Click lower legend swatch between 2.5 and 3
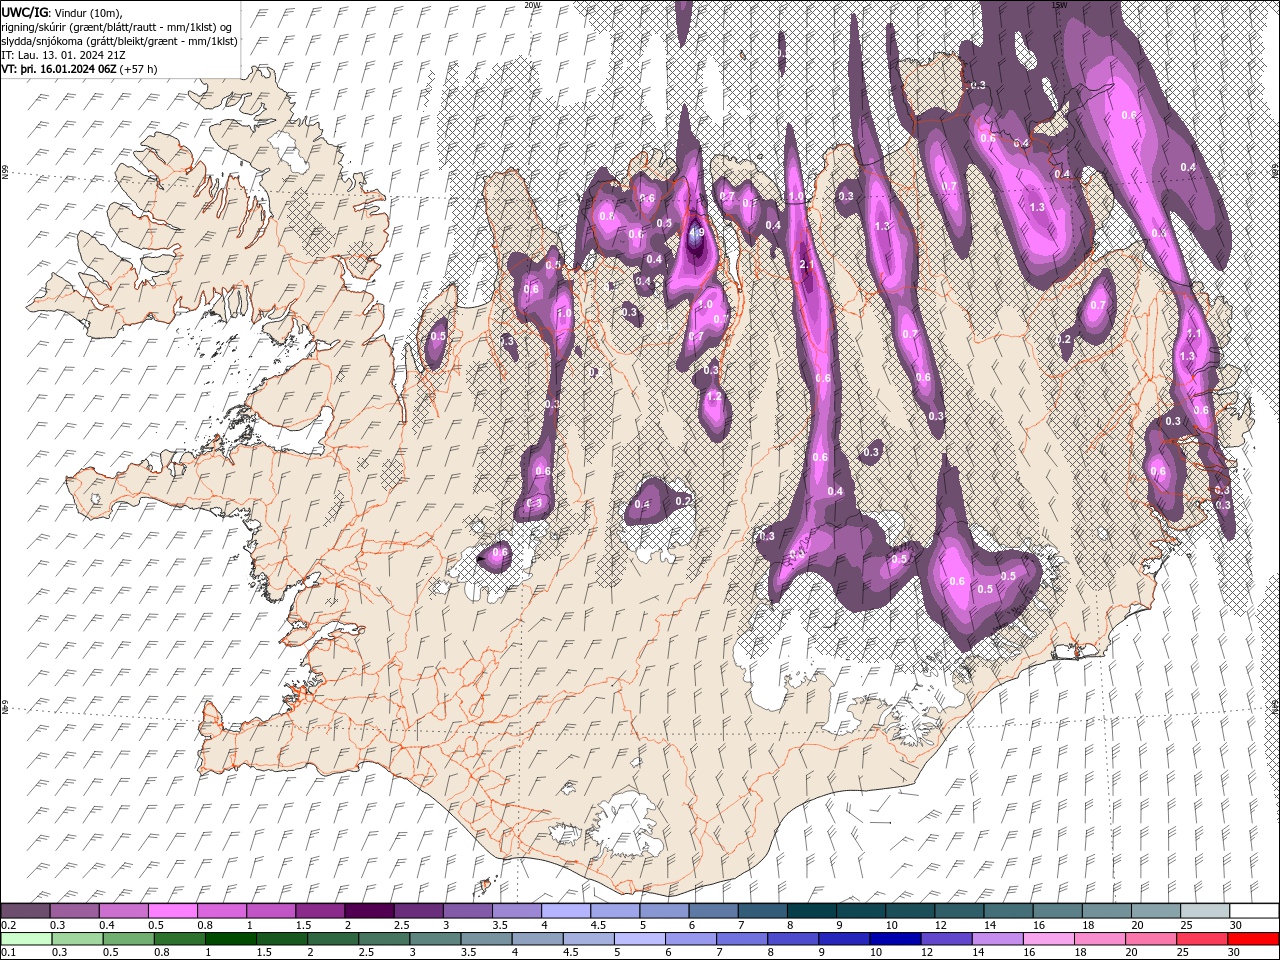The image size is (1280, 960). click(x=384, y=939)
